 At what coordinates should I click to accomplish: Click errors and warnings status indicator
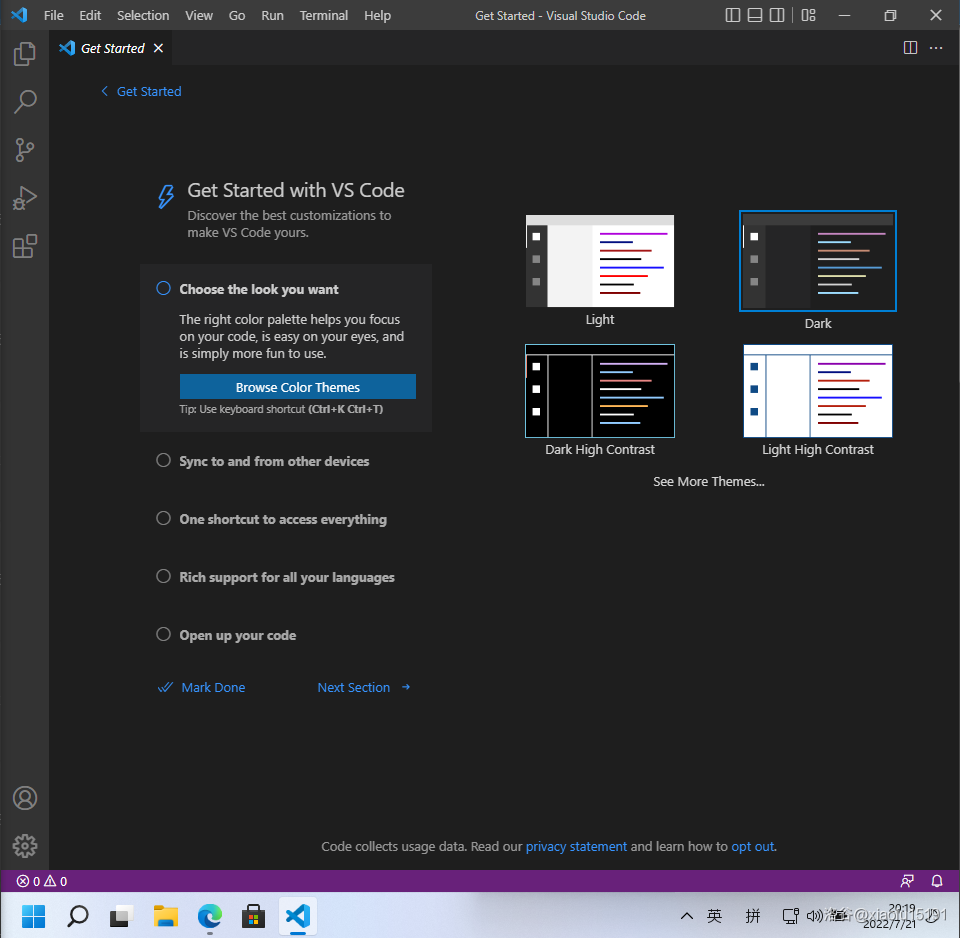tap(42, 881)
